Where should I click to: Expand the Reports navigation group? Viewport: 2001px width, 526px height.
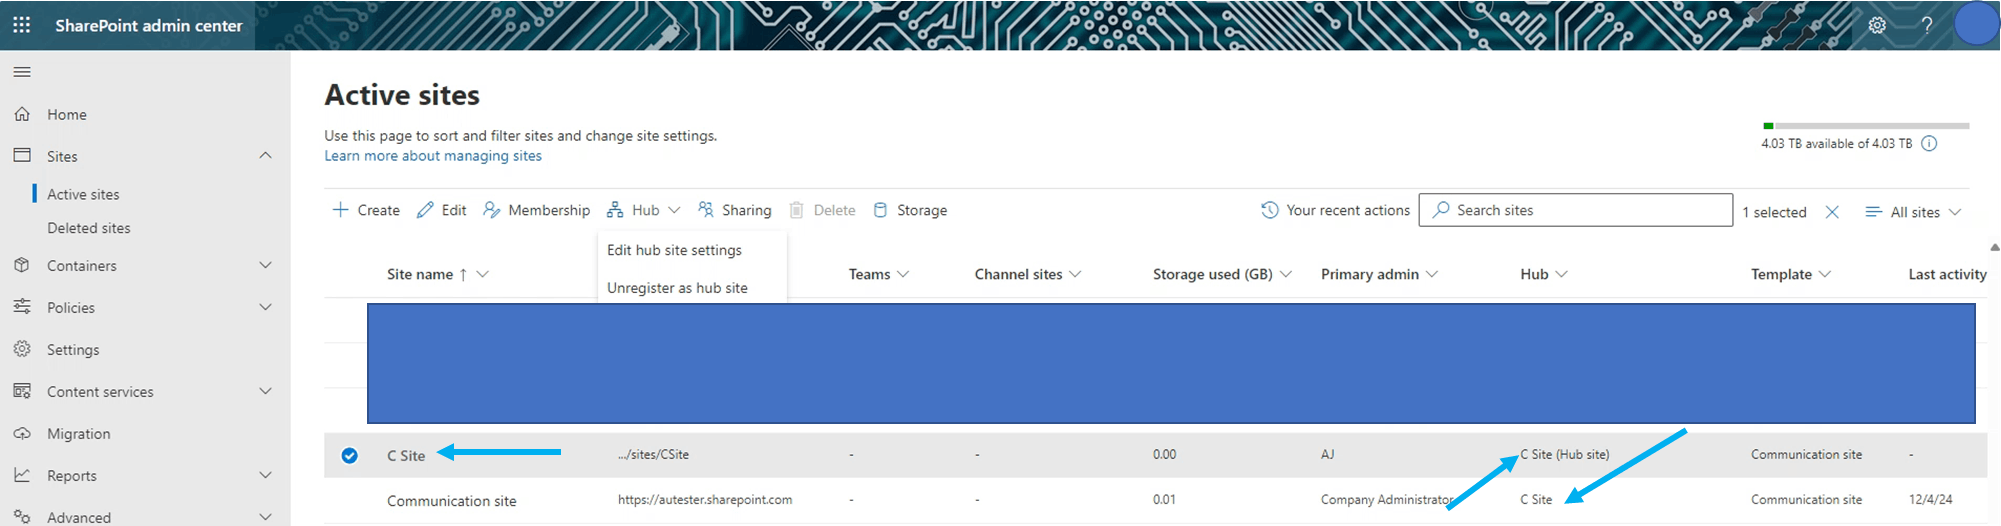(x=265, y=475)
